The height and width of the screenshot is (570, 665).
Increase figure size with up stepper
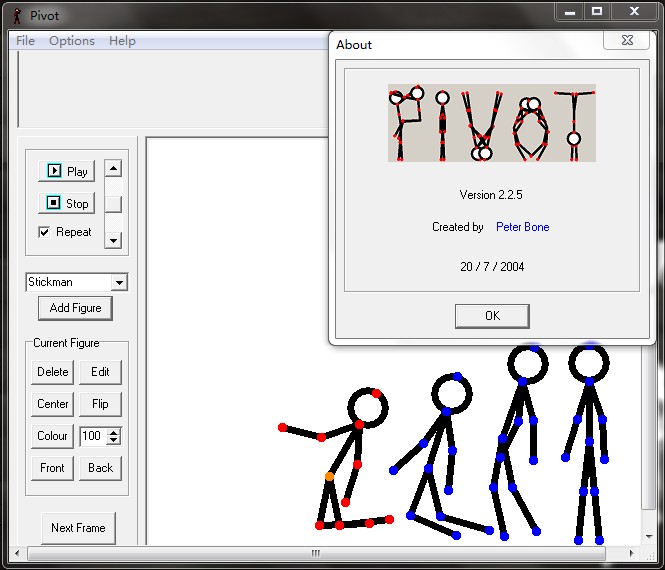pyautogui.click(x=114, y=432)
